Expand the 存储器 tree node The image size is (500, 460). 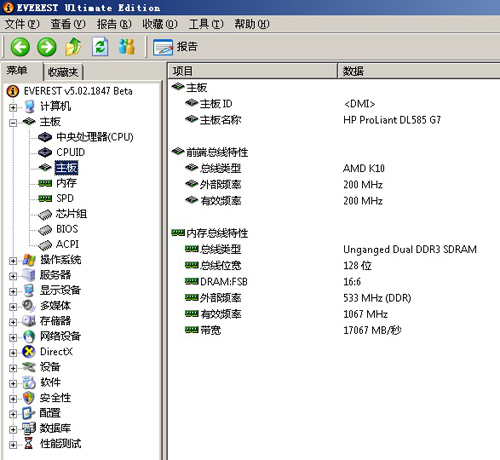point(13,322)
